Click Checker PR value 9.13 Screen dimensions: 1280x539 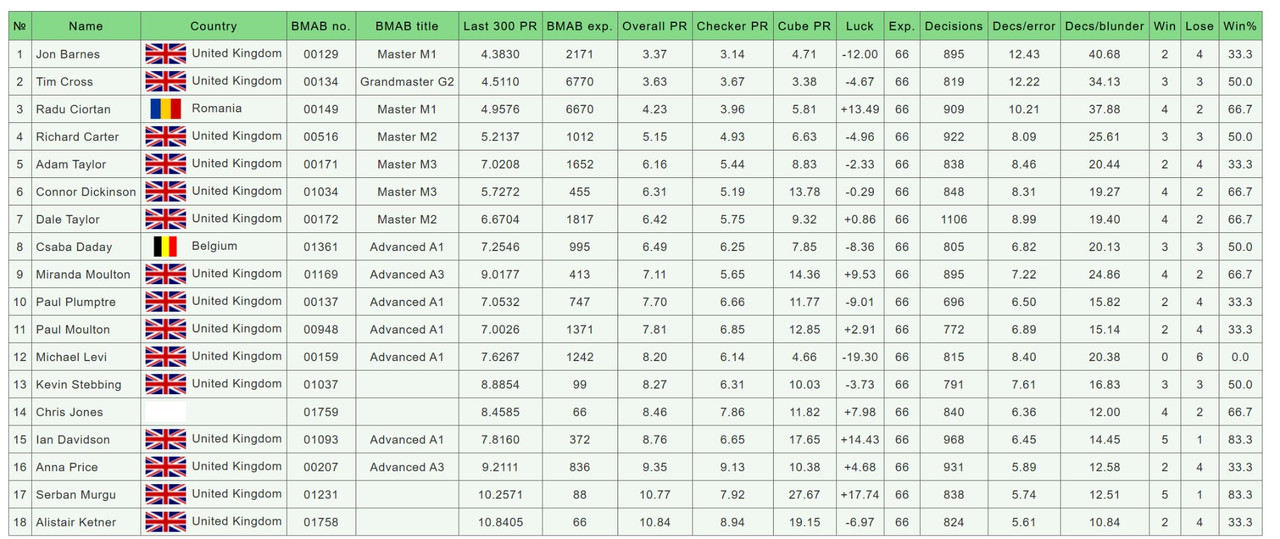point(732,467)
